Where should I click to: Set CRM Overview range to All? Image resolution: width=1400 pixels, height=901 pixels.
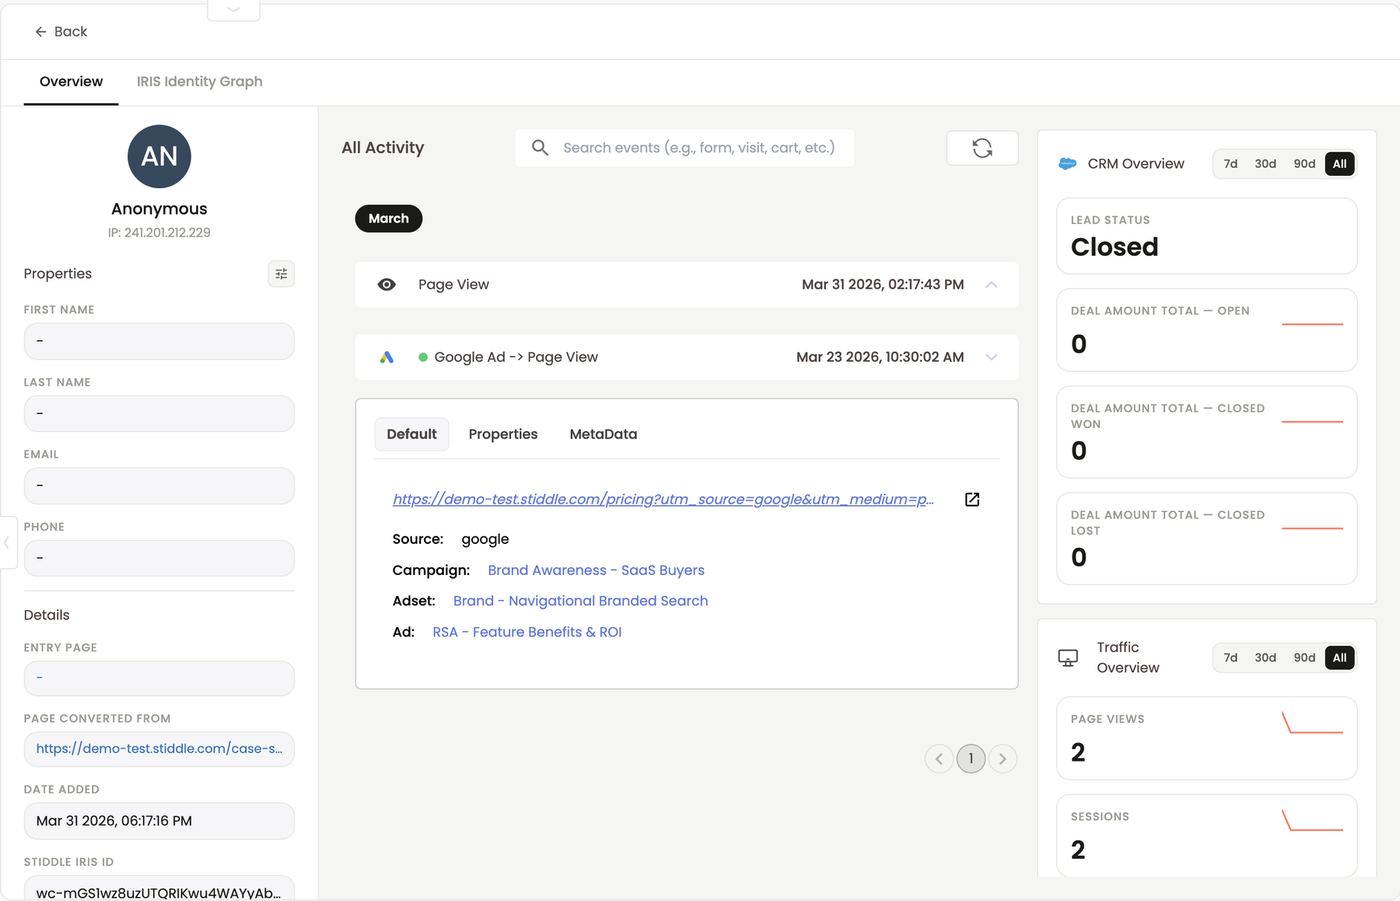tap(1340, 164)
